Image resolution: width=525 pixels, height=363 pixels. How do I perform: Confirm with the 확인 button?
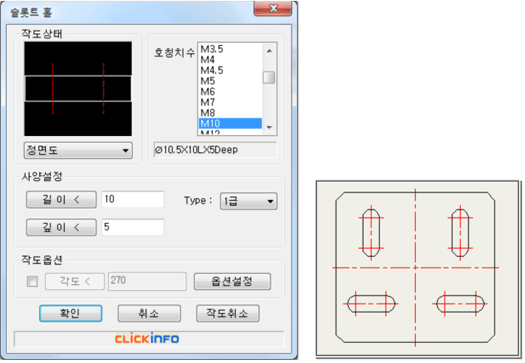[71, 313]
